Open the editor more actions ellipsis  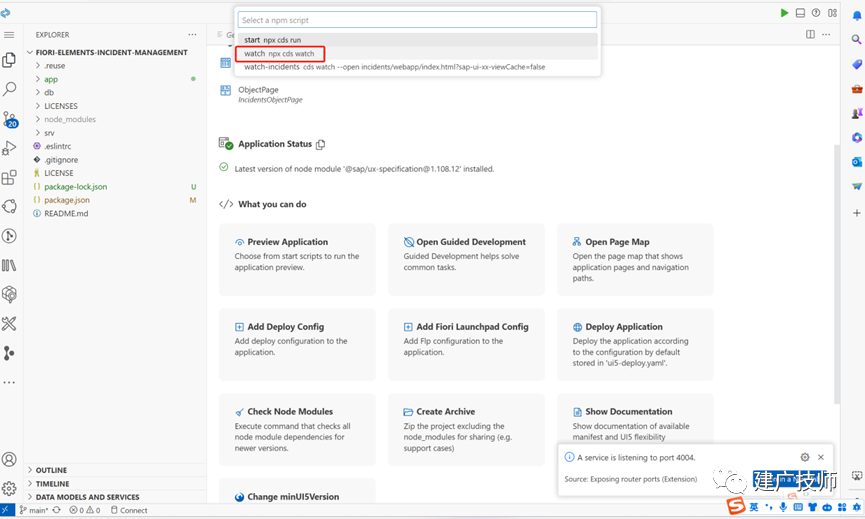point(826,34)
